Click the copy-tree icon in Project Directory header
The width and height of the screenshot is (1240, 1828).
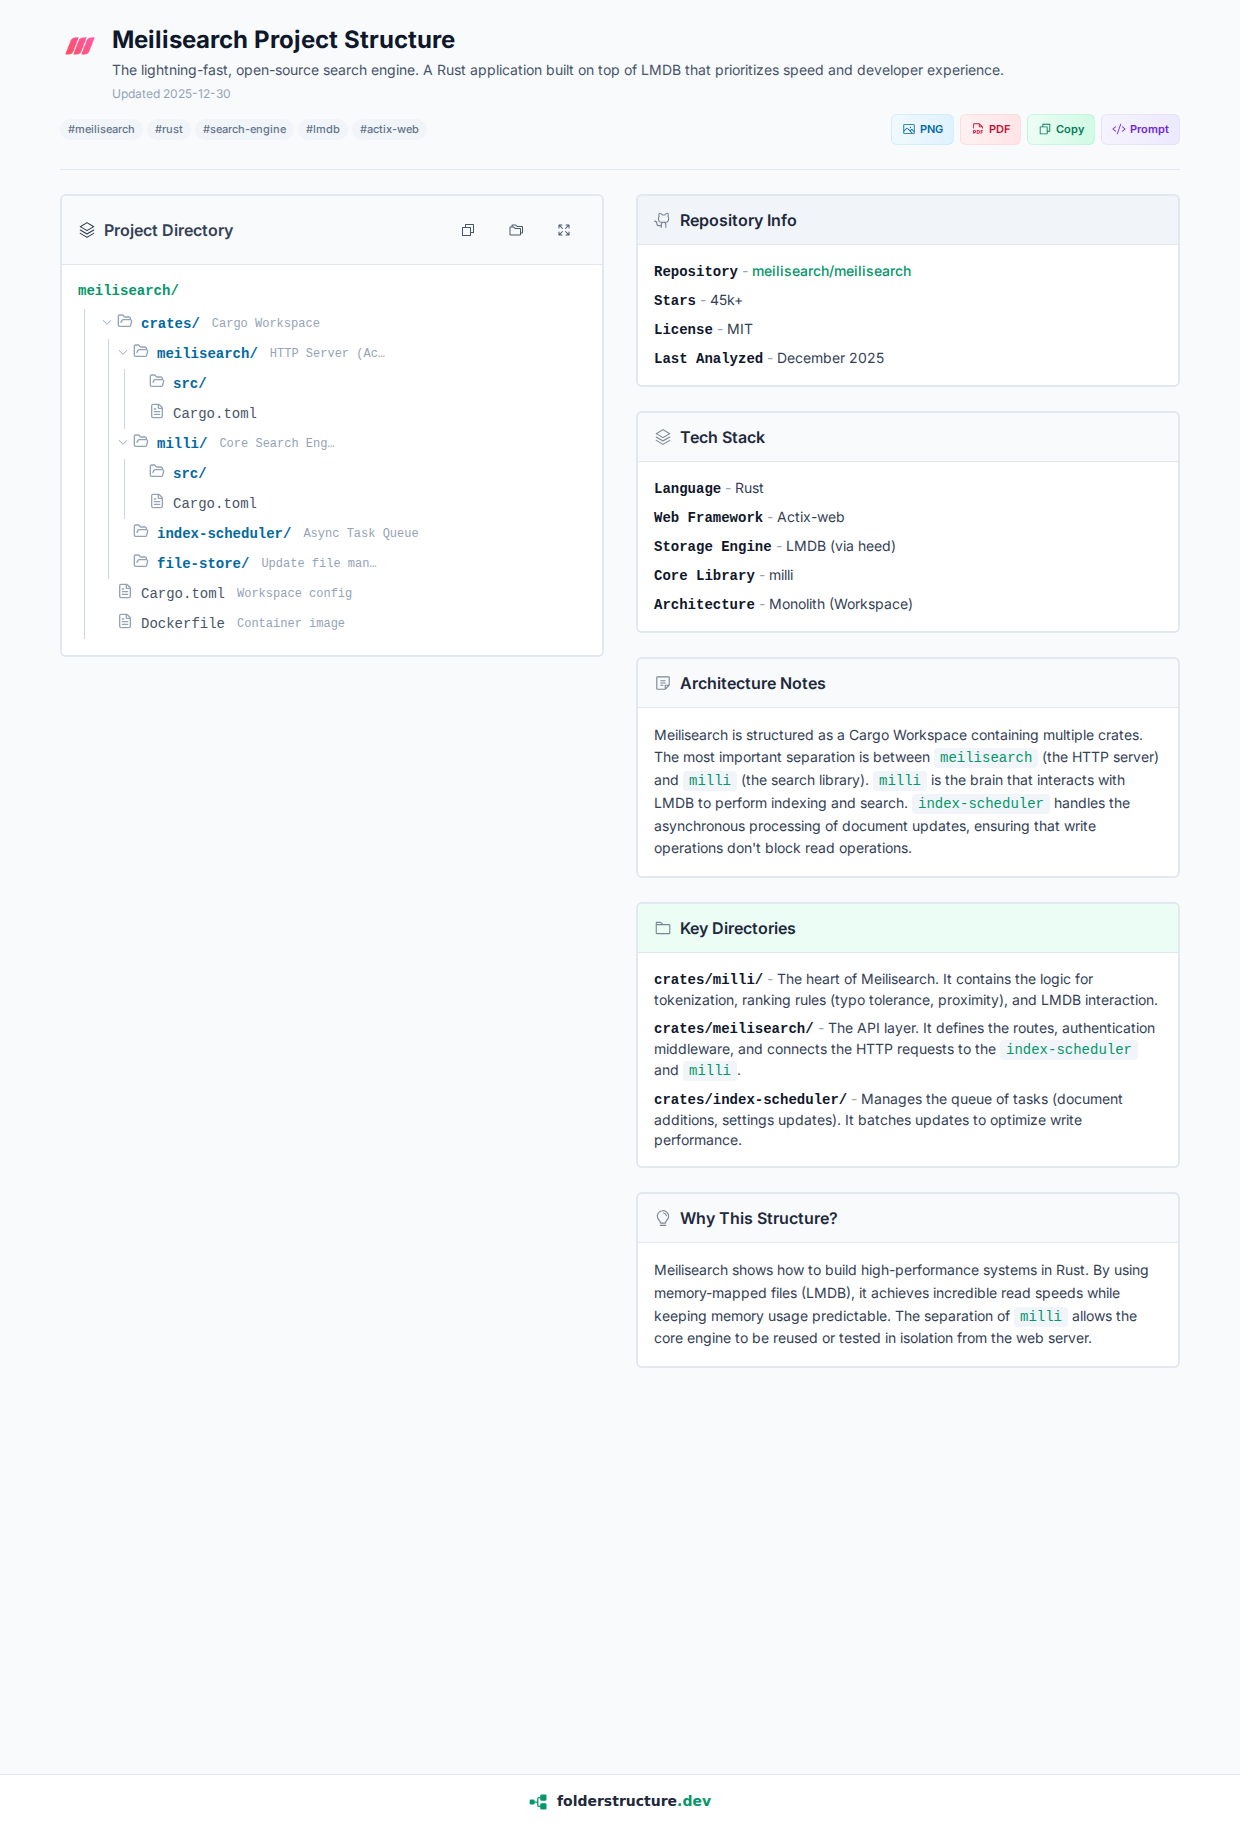(x=468, y=230)
